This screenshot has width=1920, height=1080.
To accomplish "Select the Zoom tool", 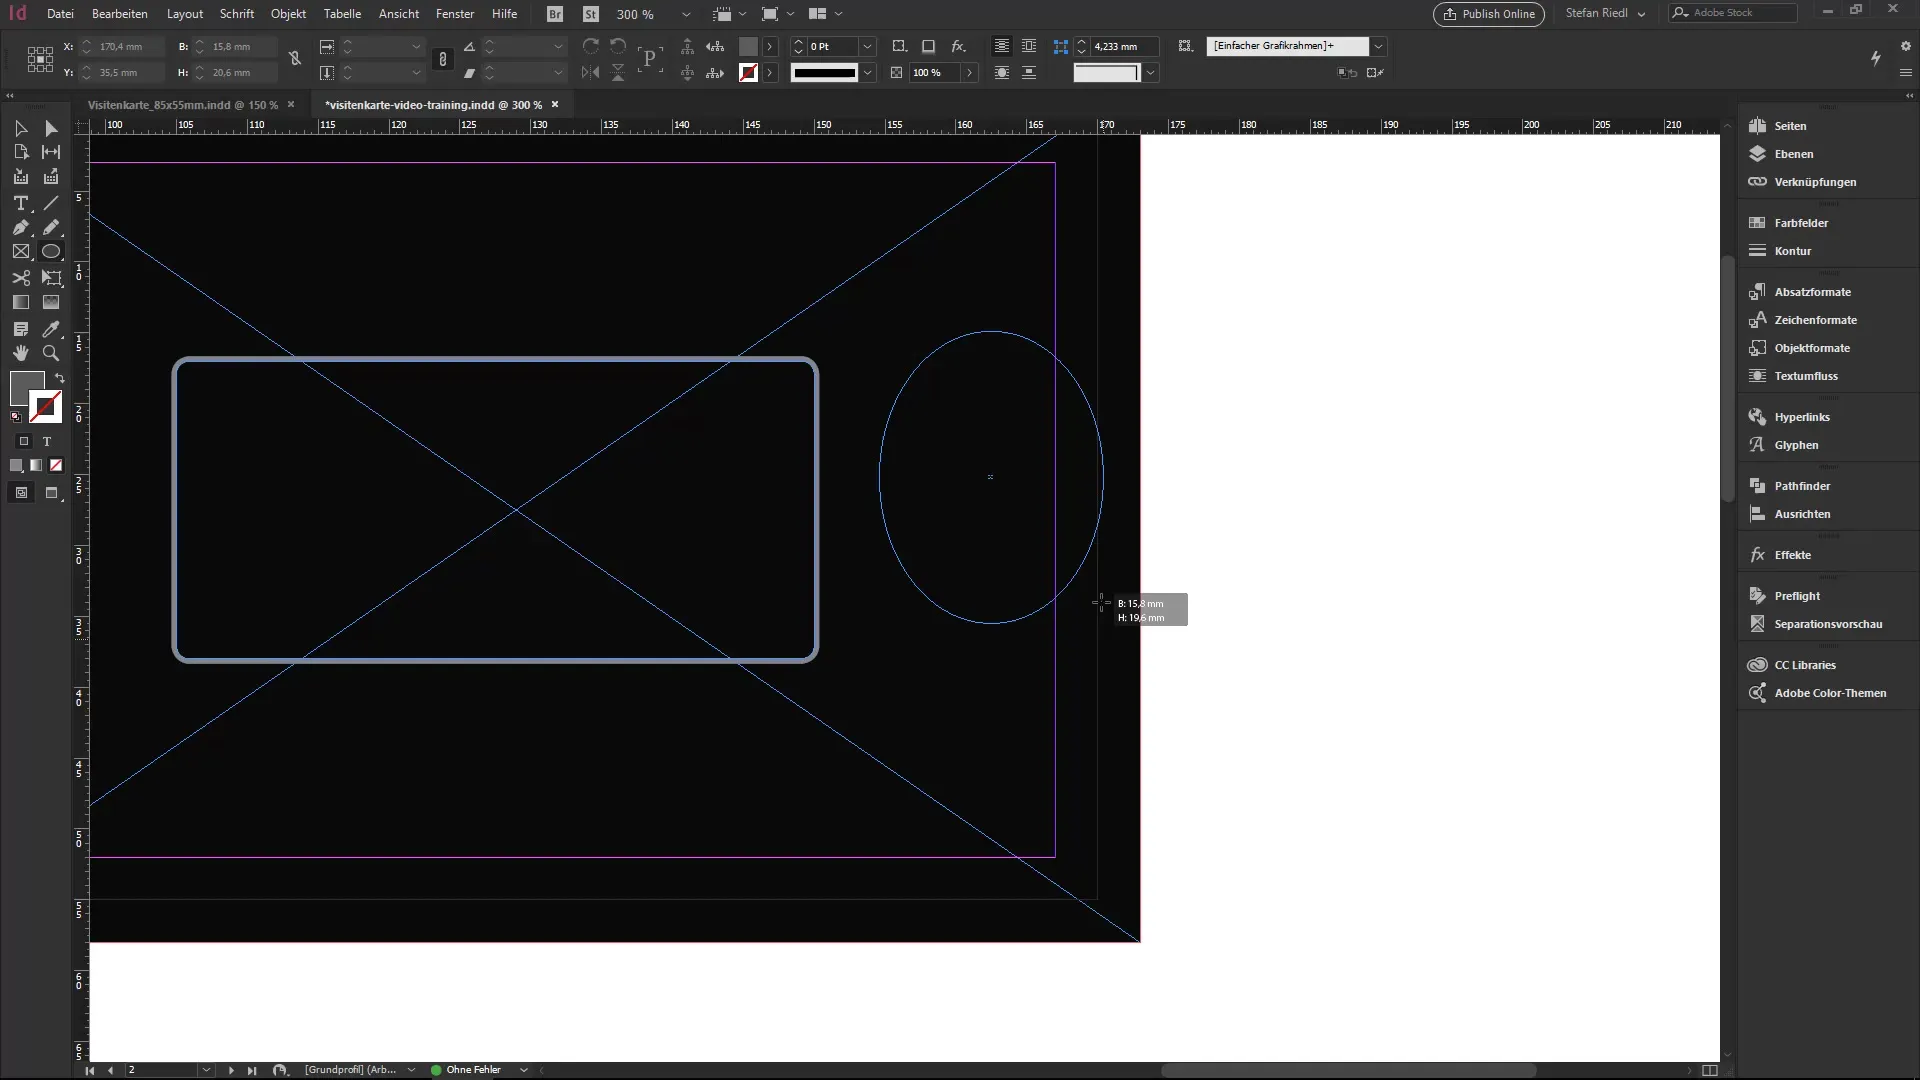I will tap(51, 353).
